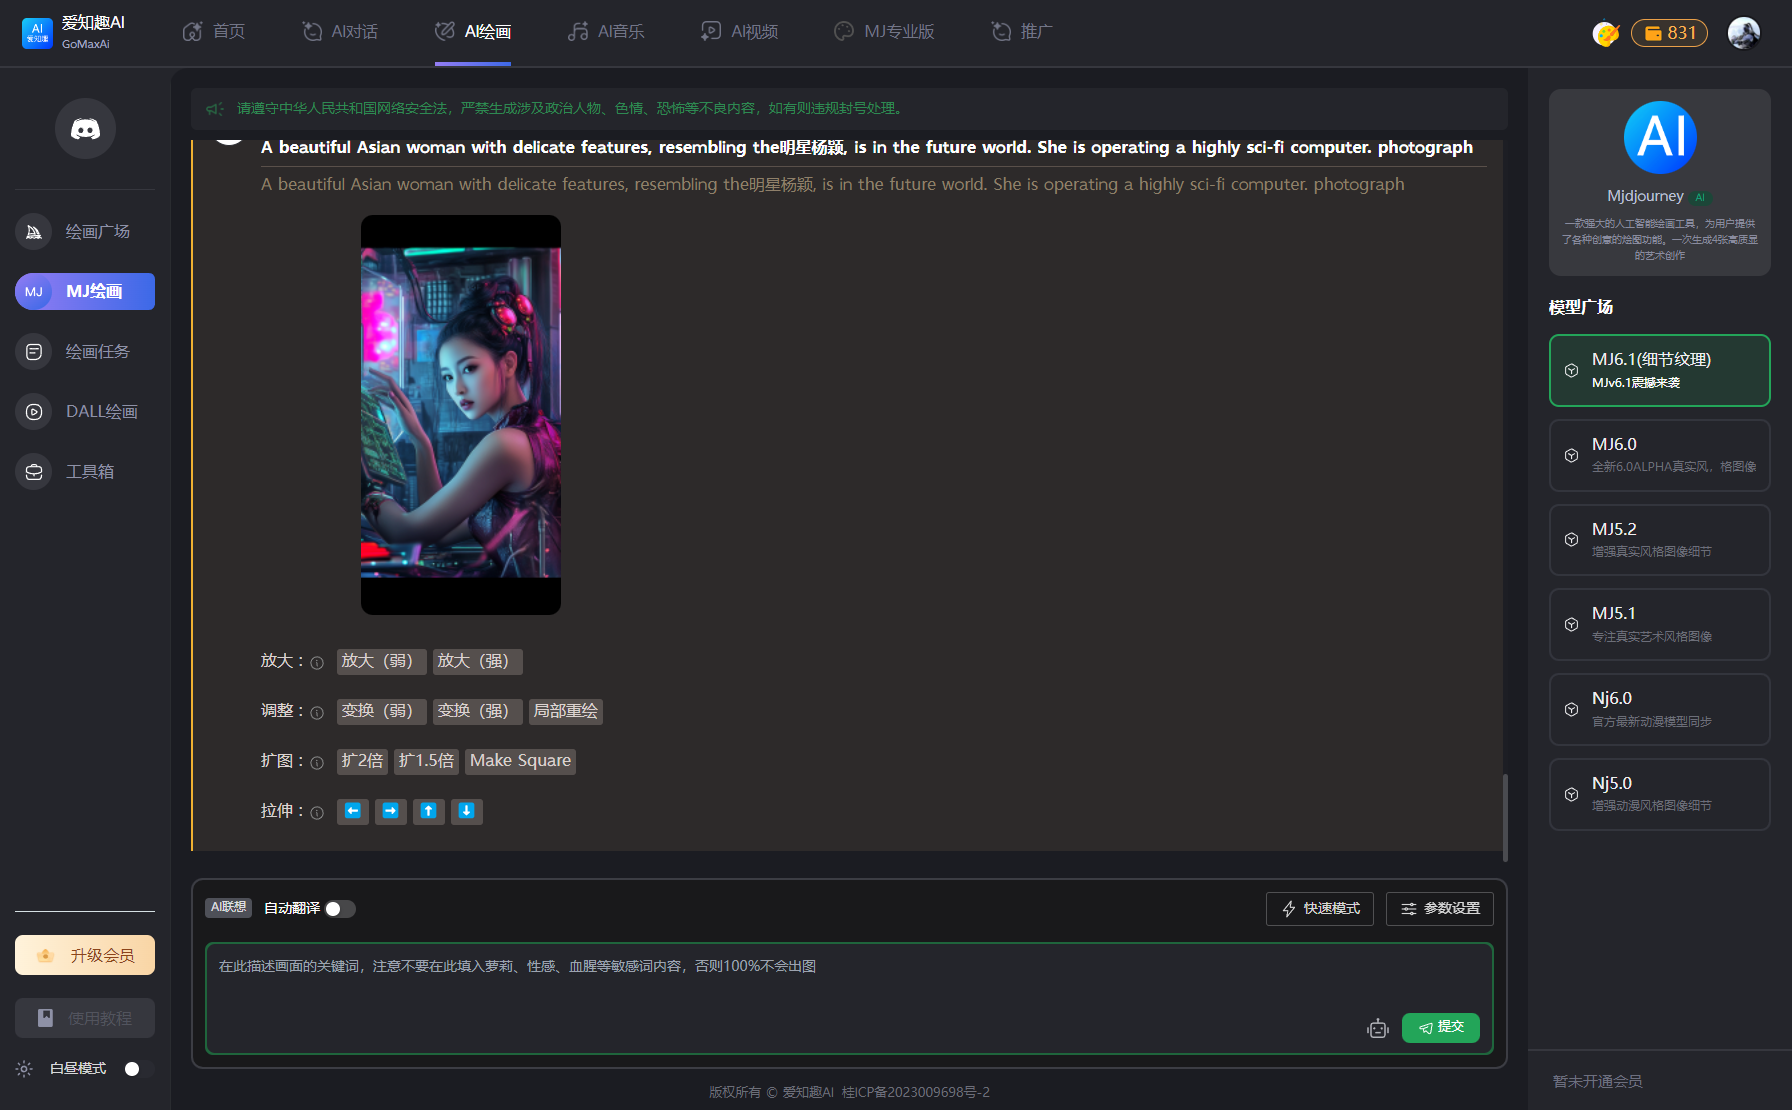Select the MJ5.1 model
Screen dimensions: 1792x1110
pos(1660,625)
